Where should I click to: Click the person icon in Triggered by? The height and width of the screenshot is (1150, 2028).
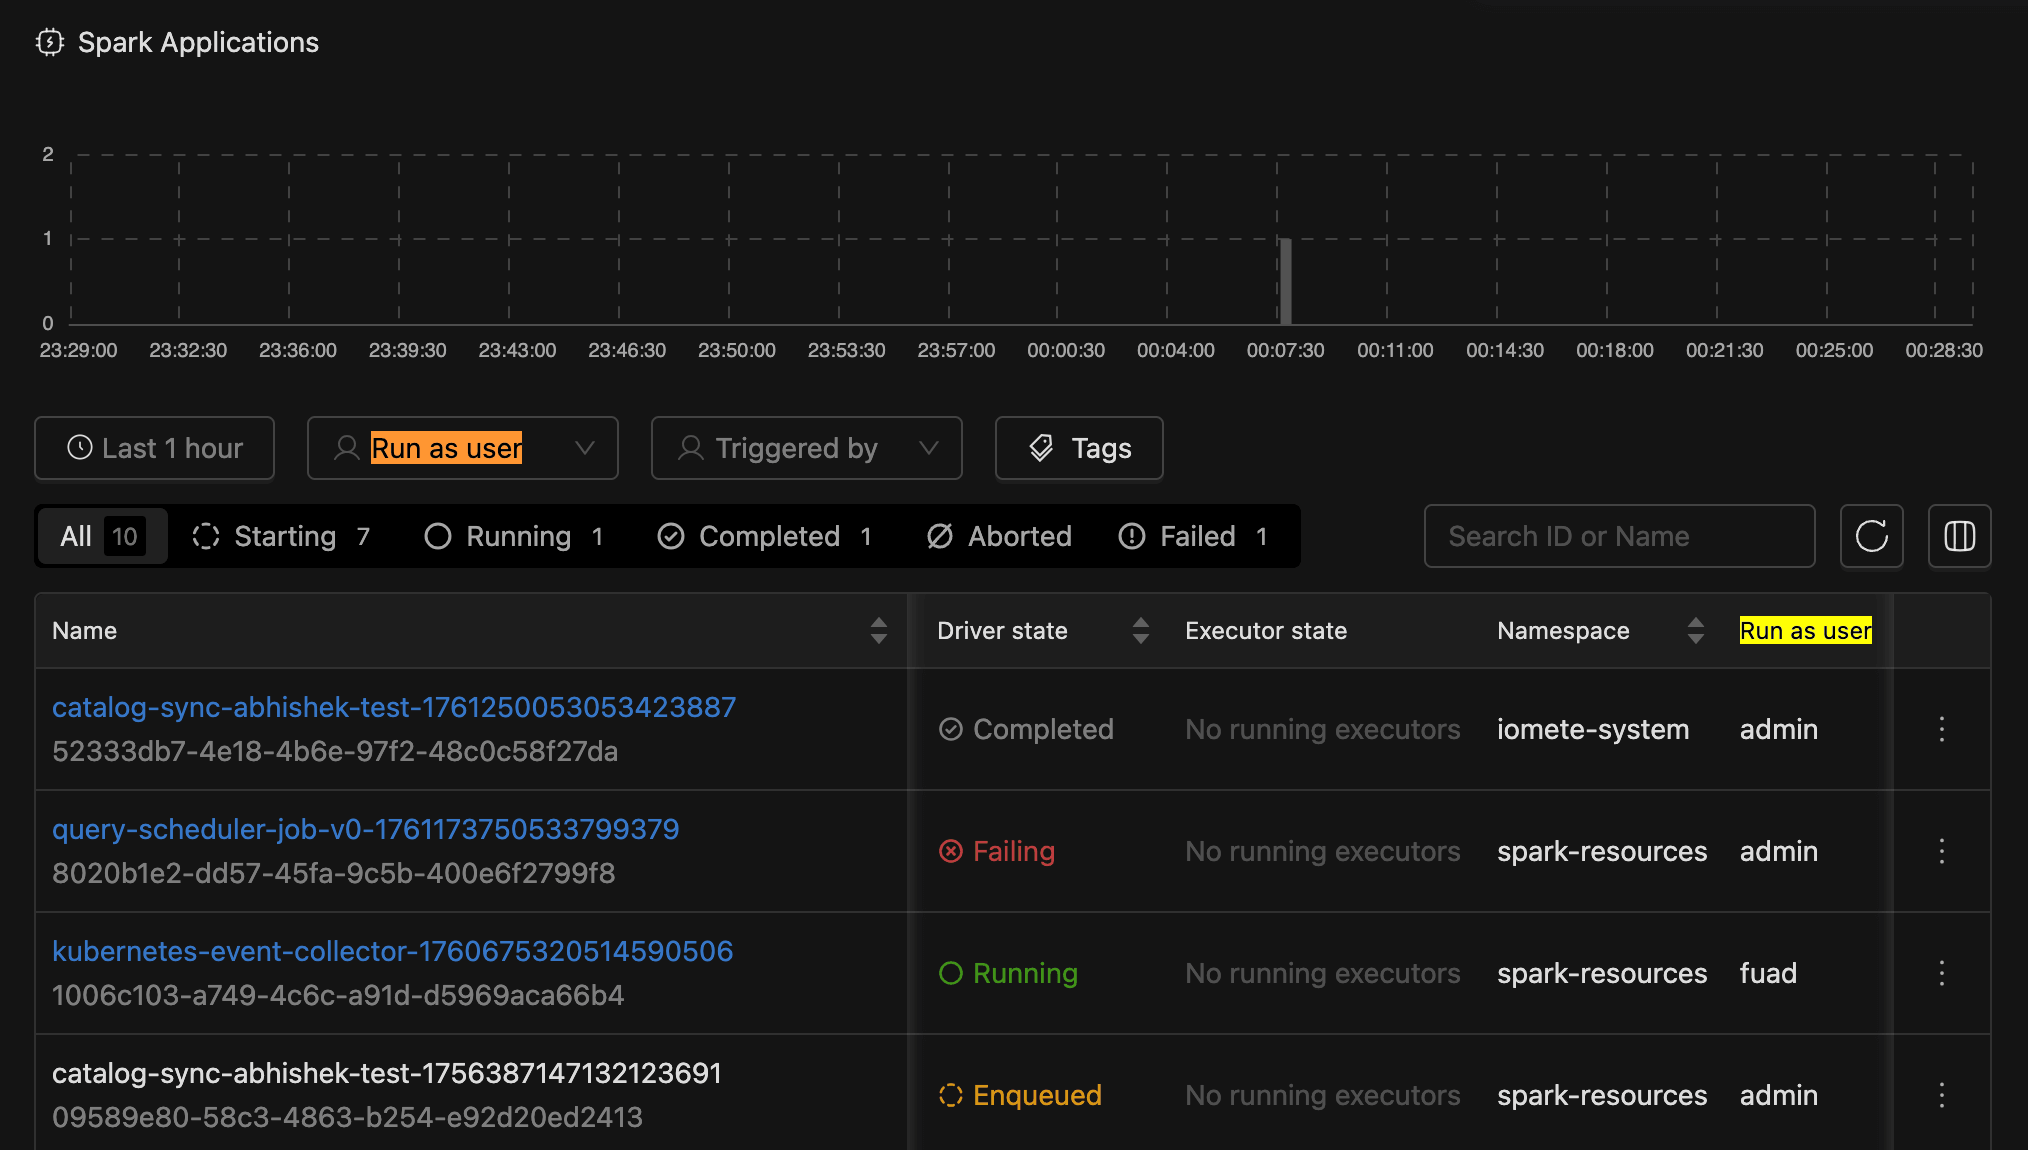tap(690, 448)
